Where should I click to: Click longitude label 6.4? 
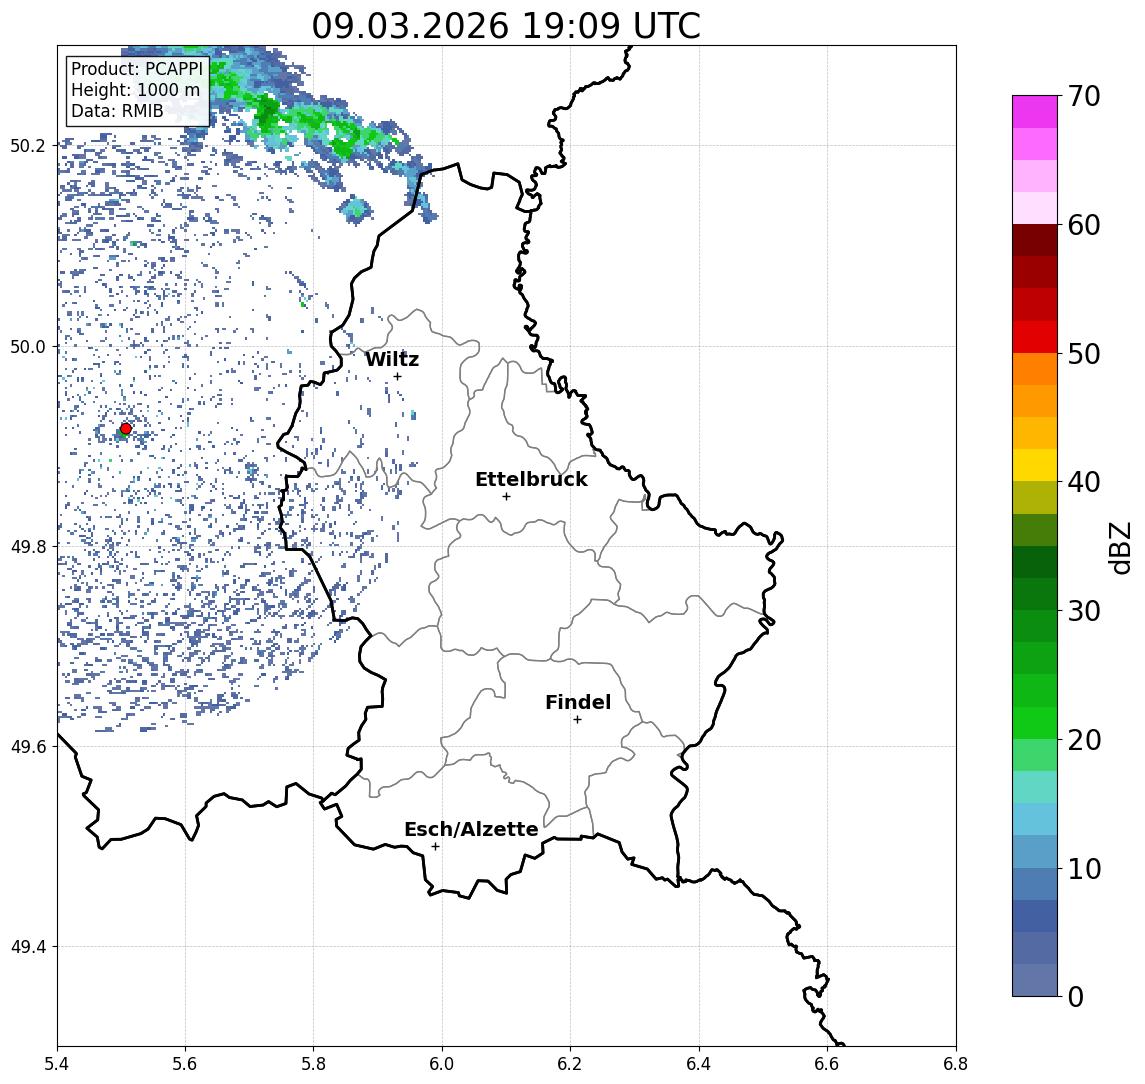[x=699, y=1064]
